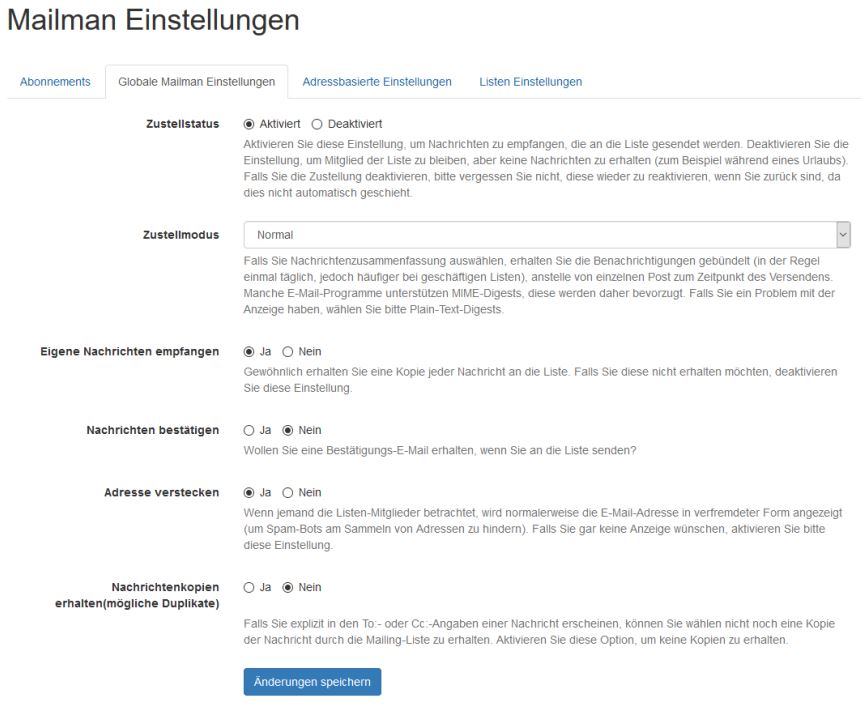Image resolution: width=861 pixels, height=704 pixels.
Task: Set Nachrichten bestätigen to Nein
Action: pyautogui.click(x=288, y=430)
